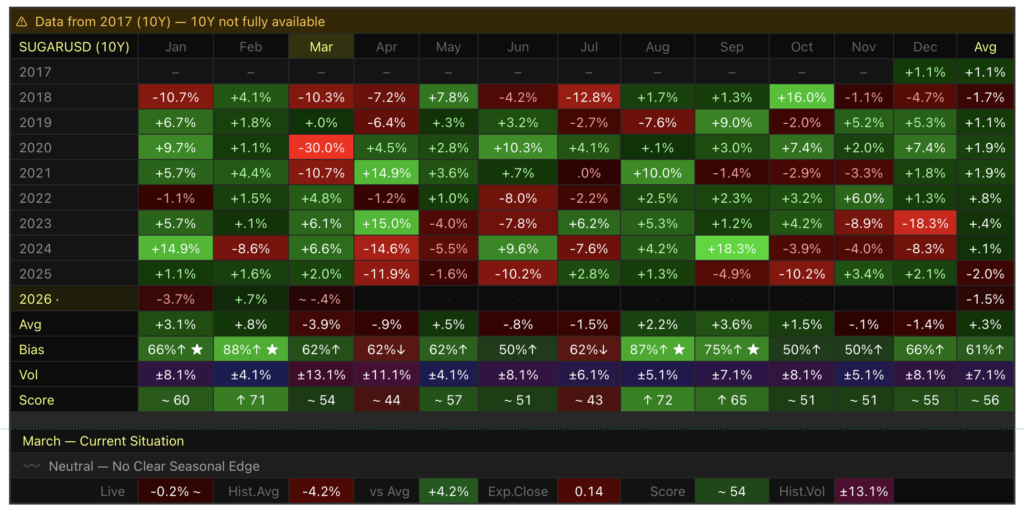Click the Exp.Close 0.14 value
Viewport: 1024px width, 516px height.
588,491
